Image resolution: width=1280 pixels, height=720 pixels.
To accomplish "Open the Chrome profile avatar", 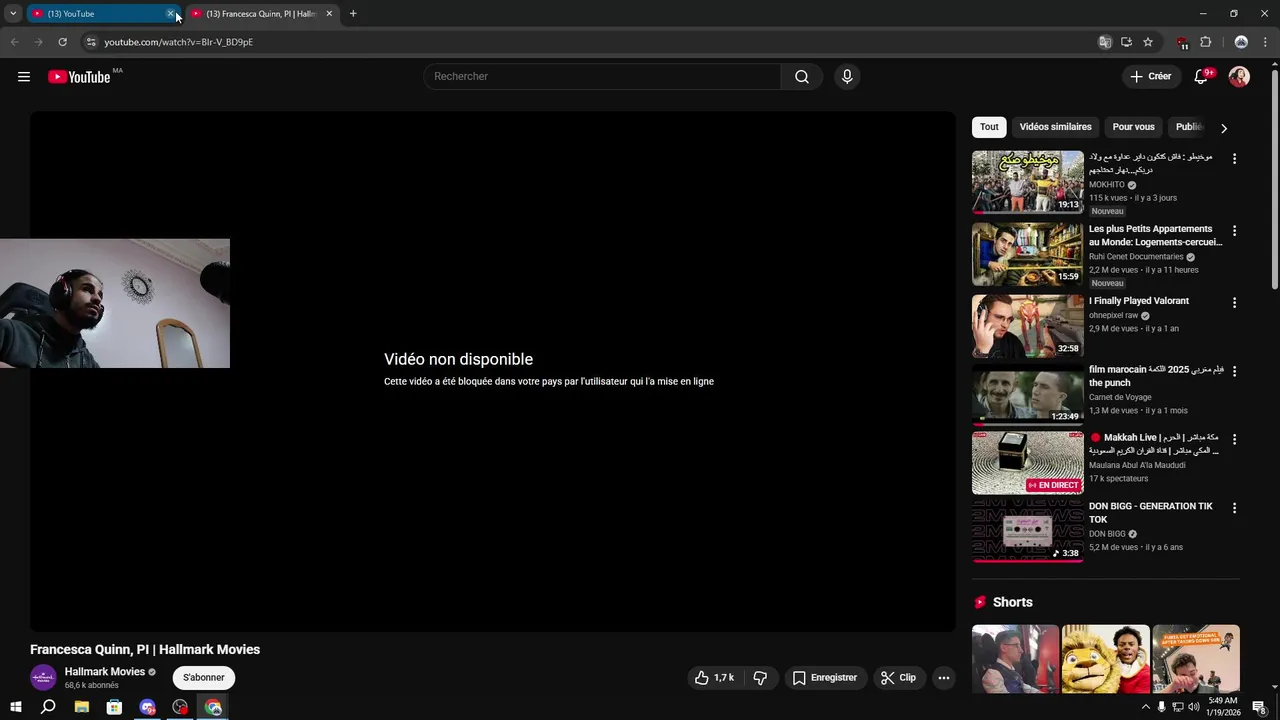I will 1241,42.
